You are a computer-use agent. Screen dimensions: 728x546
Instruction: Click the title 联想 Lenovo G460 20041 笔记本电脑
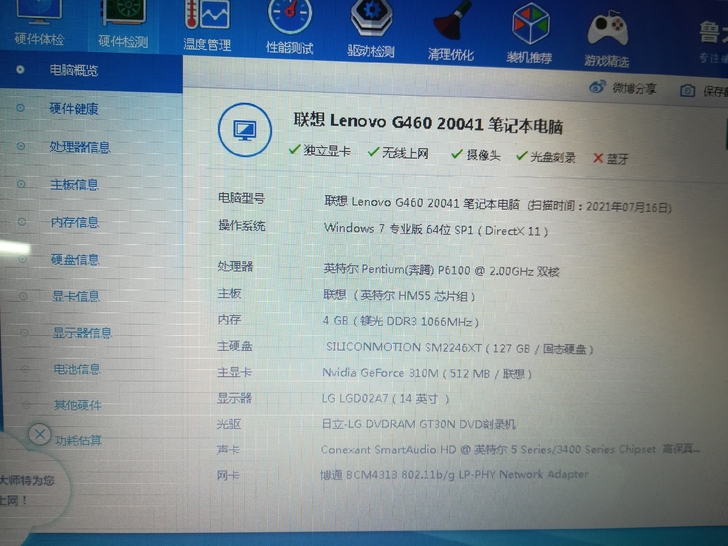(x=428, y=124)
